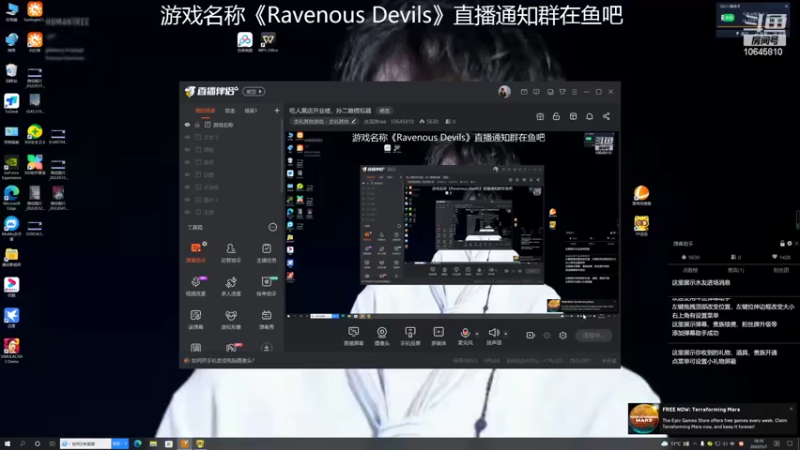Click the record video icon
The height and width of the screenshot is (450, 800).
(x=531, y=335)
